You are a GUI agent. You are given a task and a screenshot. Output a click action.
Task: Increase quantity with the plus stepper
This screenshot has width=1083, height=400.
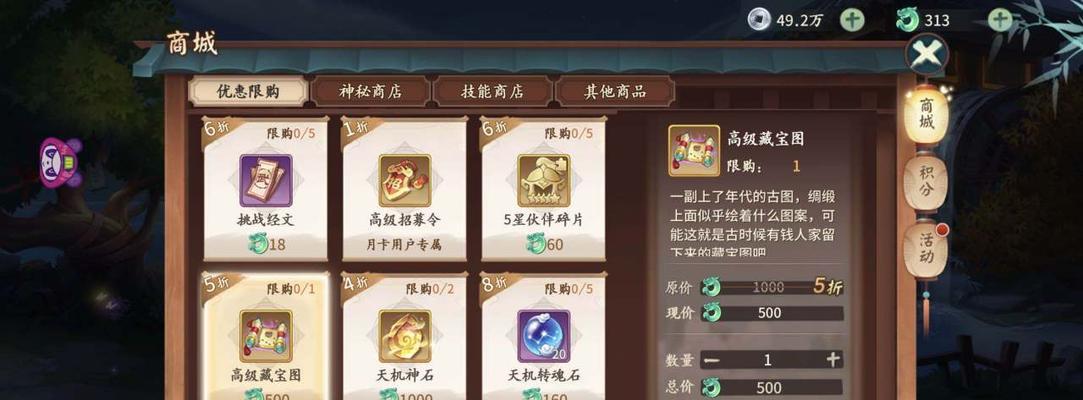tap(833, 359)
